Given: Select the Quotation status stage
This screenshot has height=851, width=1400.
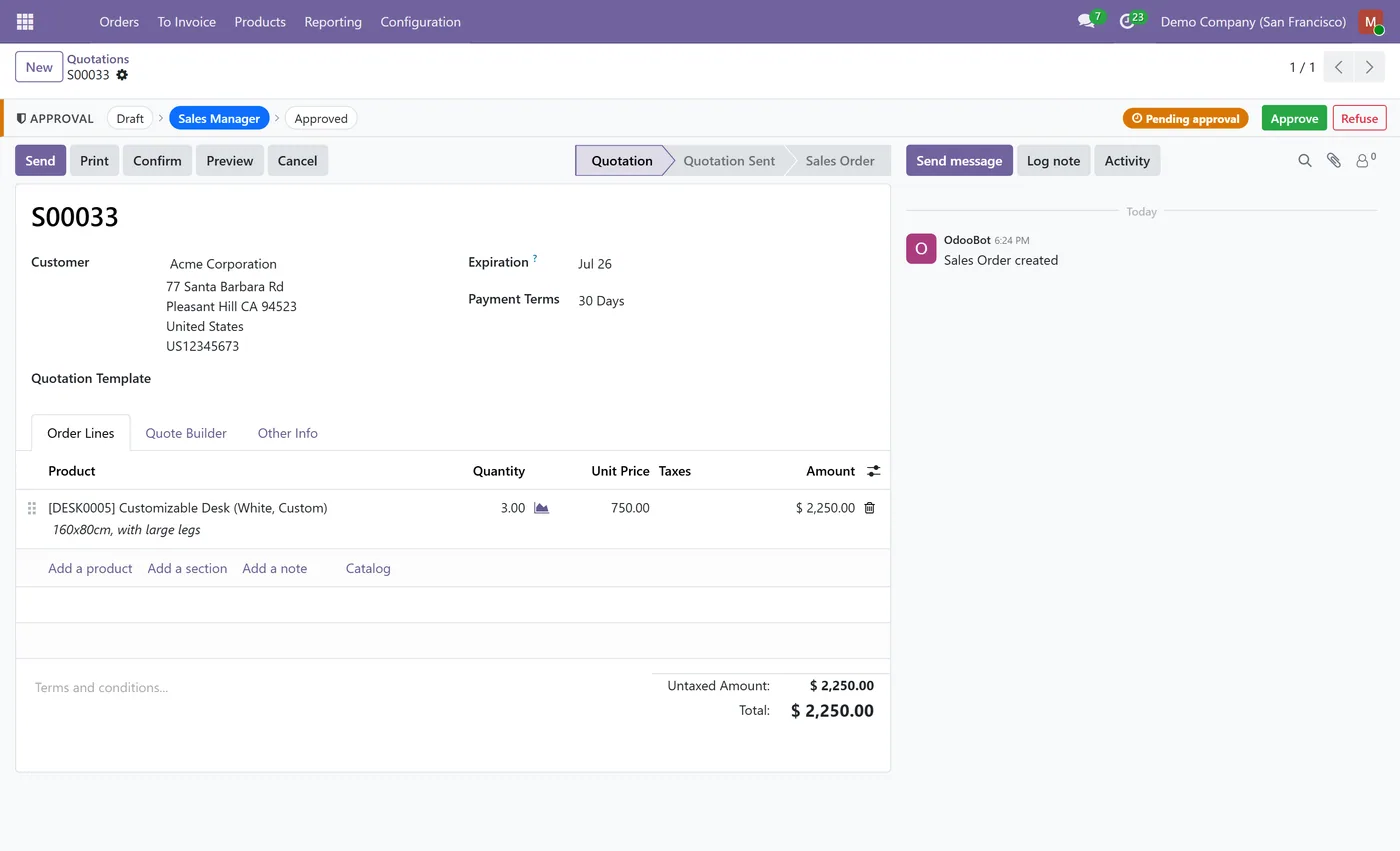Looking at the screenshot, I should click(x=621, y=160).
